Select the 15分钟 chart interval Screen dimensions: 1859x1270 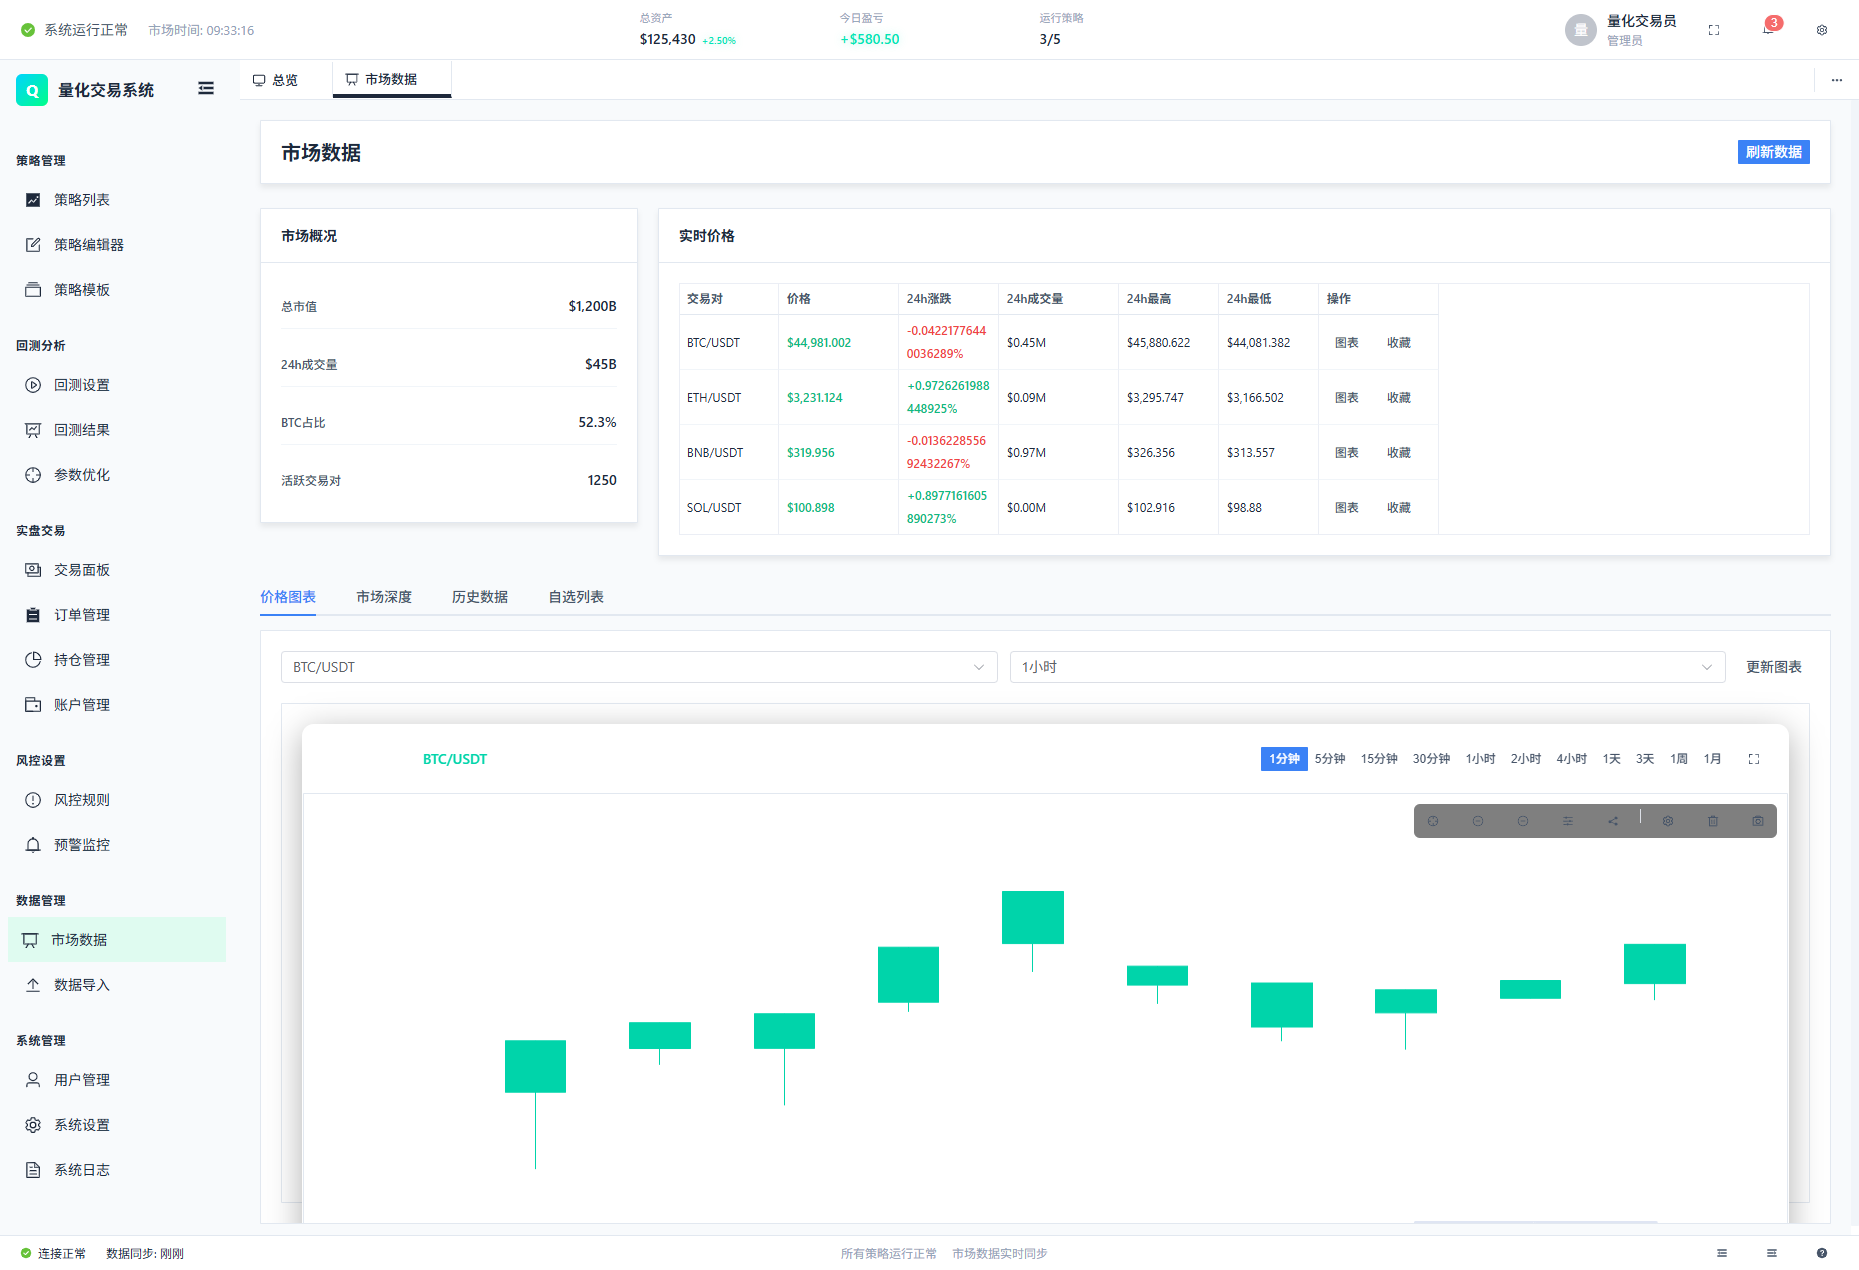1379,759
